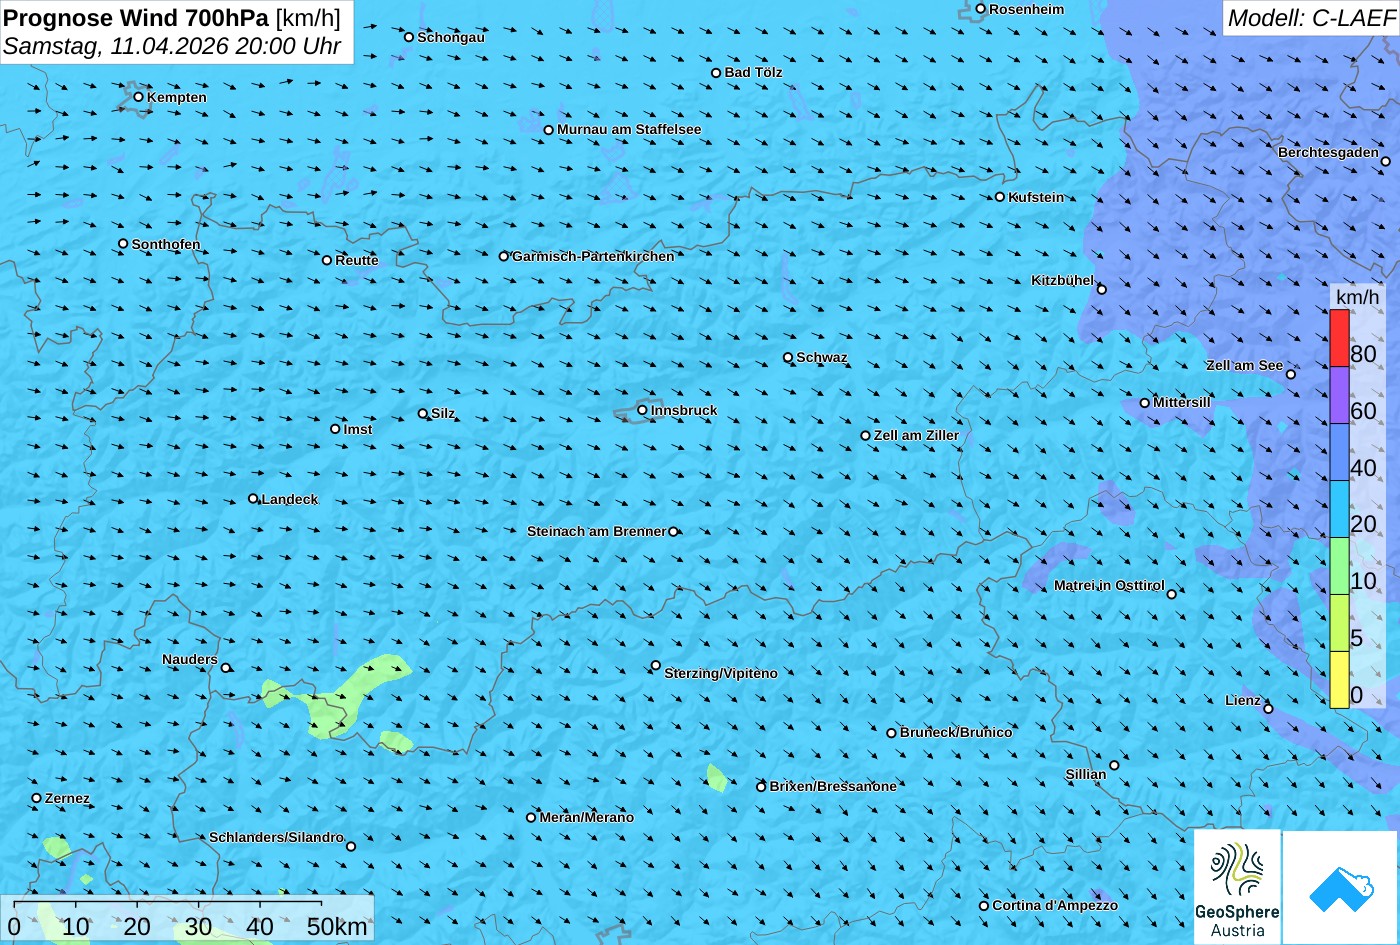The image size is (1400, 945).
Task: Click the km/h legend heading
Action: (x=1357, y=297)
